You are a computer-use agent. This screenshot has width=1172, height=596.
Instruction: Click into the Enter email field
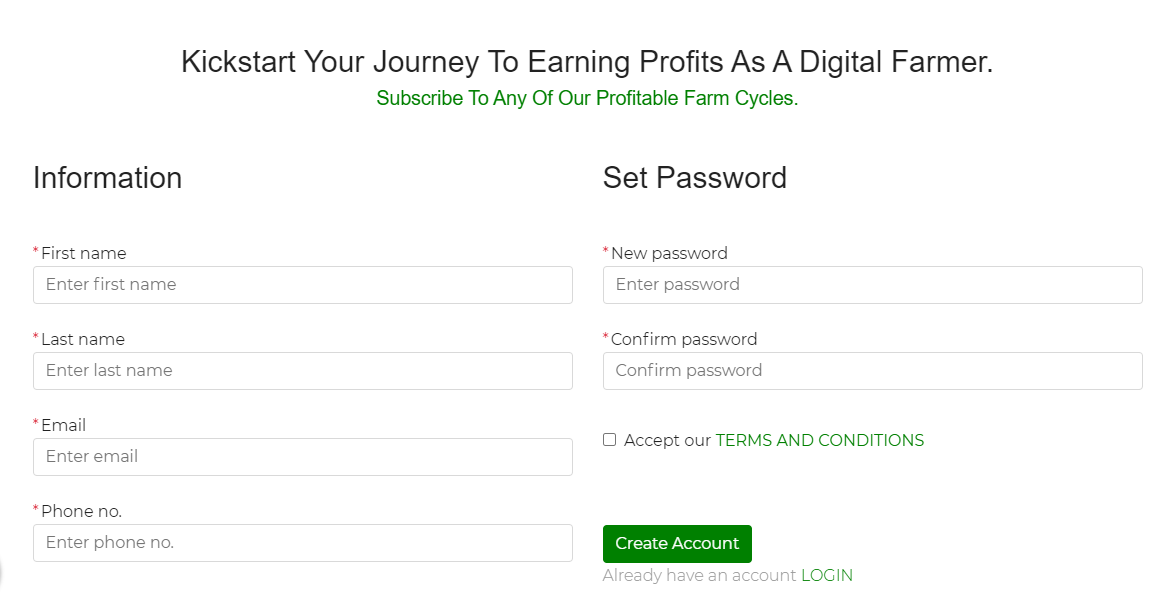click(303, 457)
